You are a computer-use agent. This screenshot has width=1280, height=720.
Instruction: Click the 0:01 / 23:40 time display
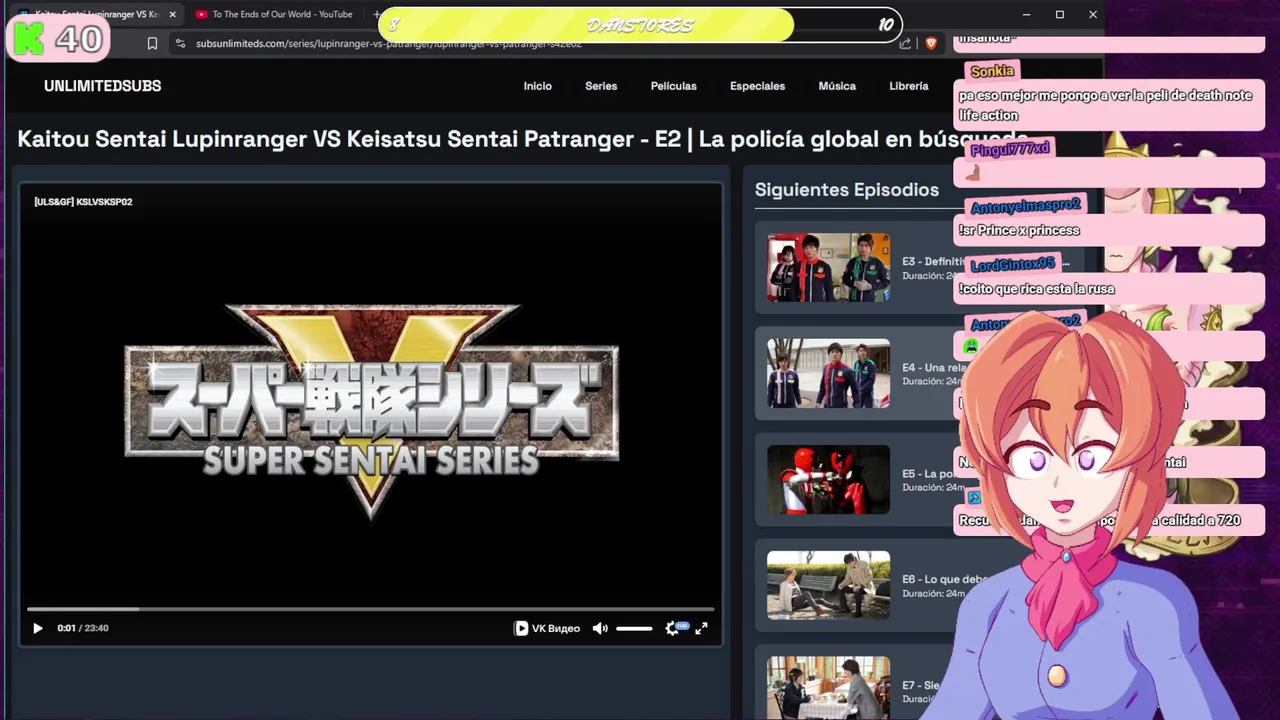coord(83,628)
